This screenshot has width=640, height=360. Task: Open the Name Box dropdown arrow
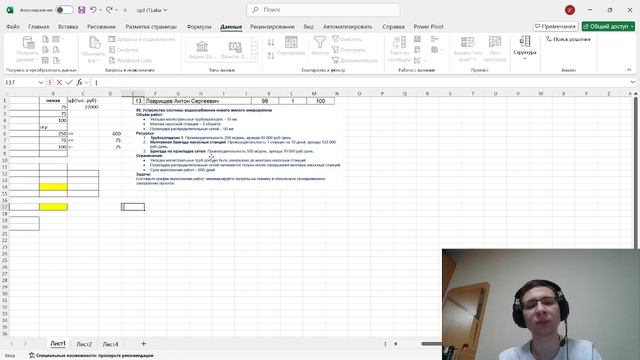(41, 82)
